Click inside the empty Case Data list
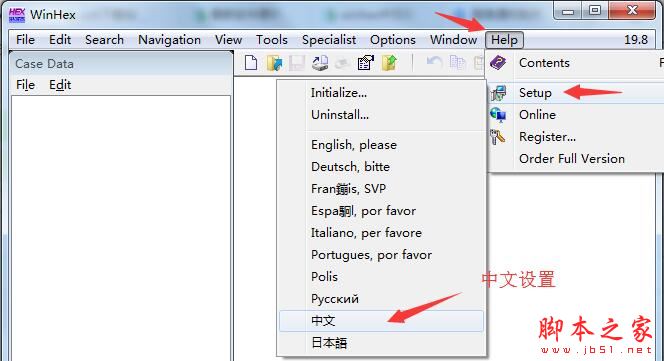 (x=121, y=229)
